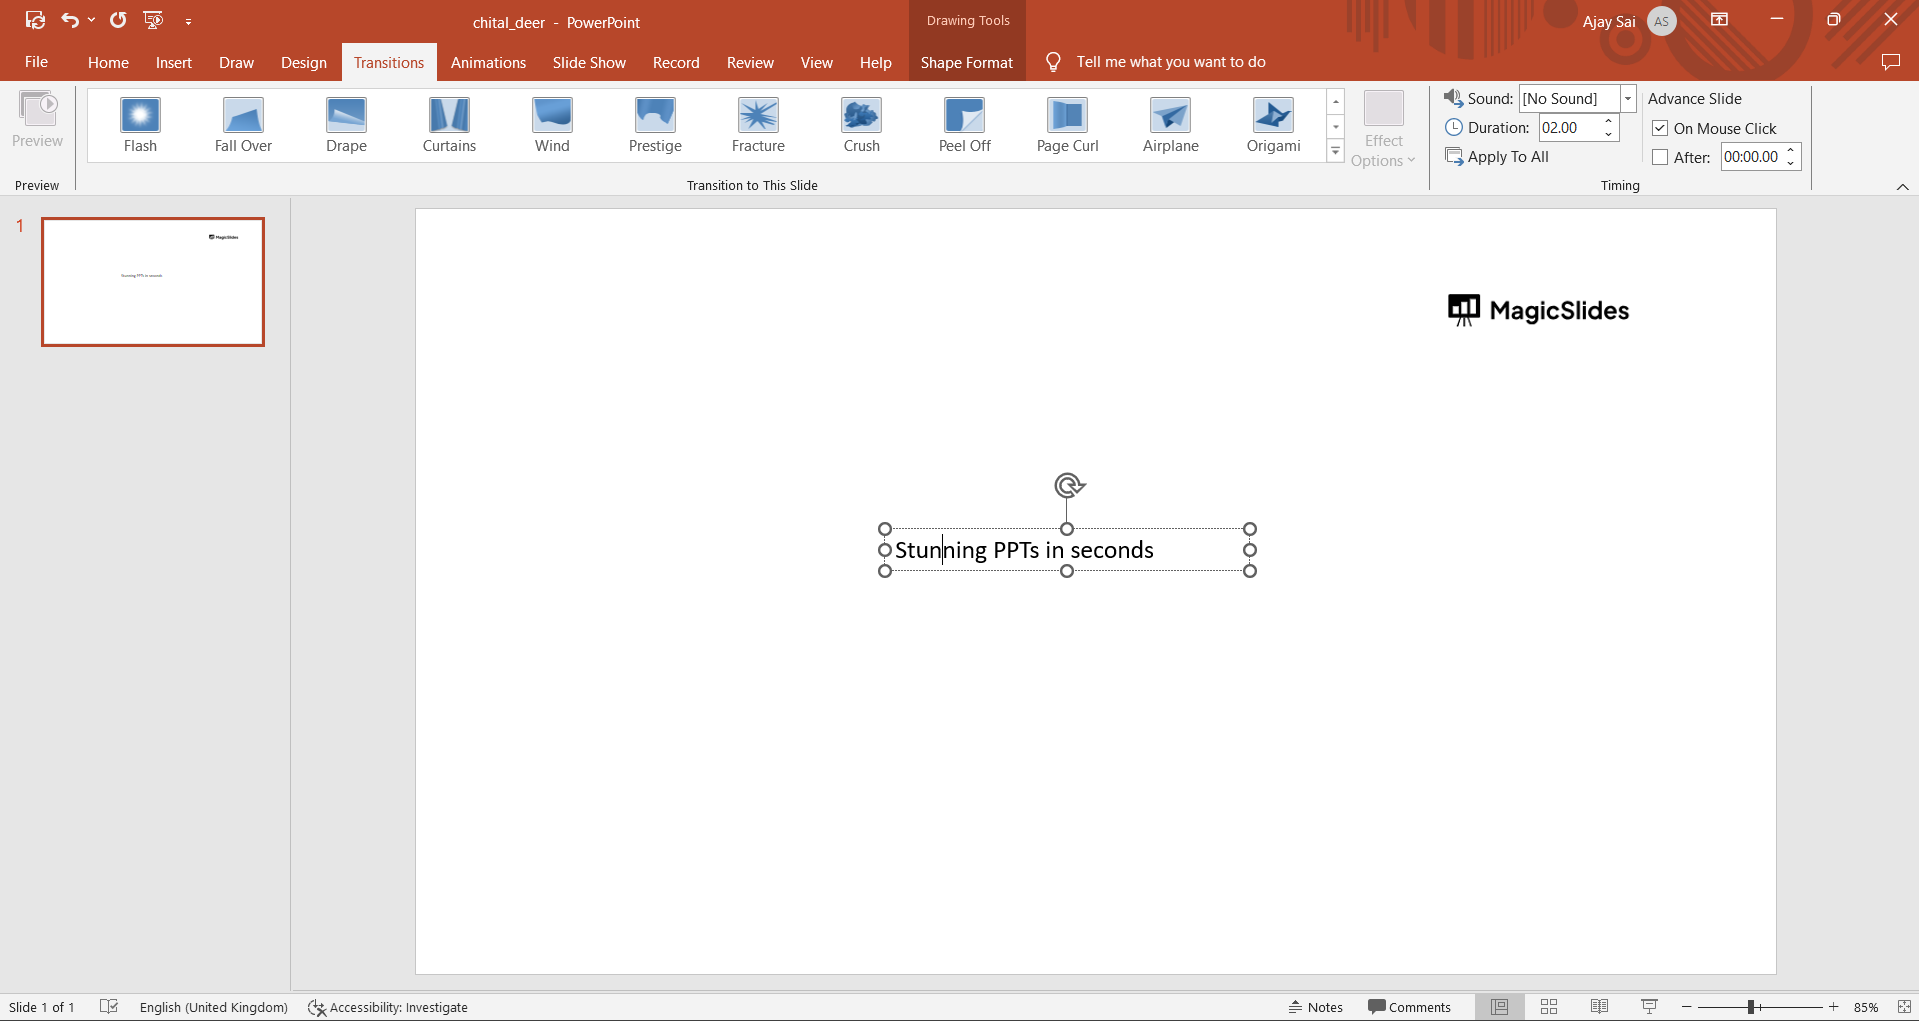
Task: Select slide 1 thumbnail
Action: pyautogui.click(x=153, y=282)
